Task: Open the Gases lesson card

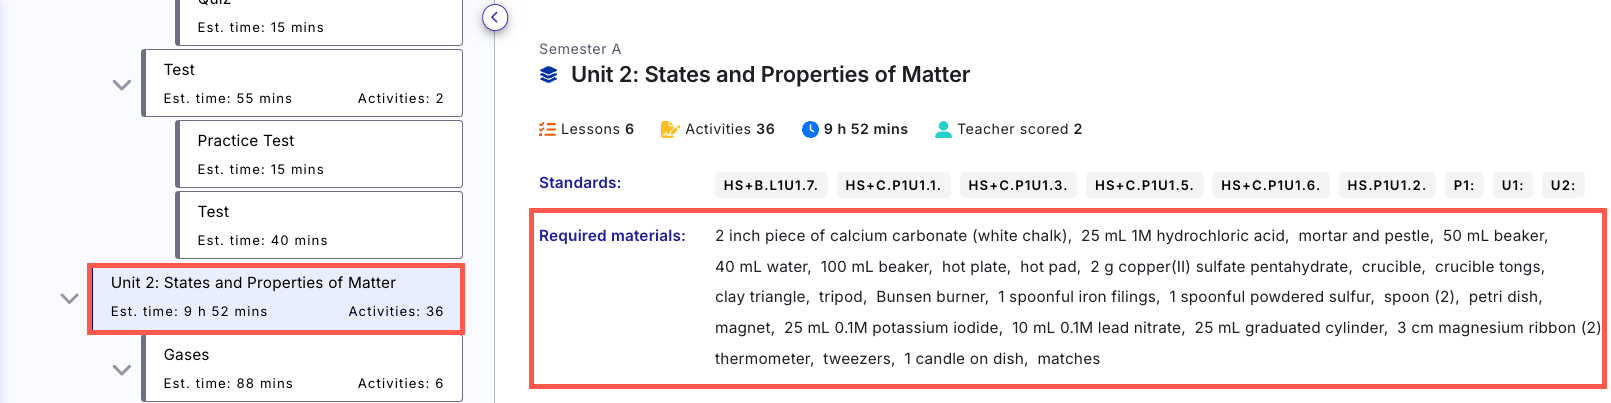Action: click(x=303, y=368)
